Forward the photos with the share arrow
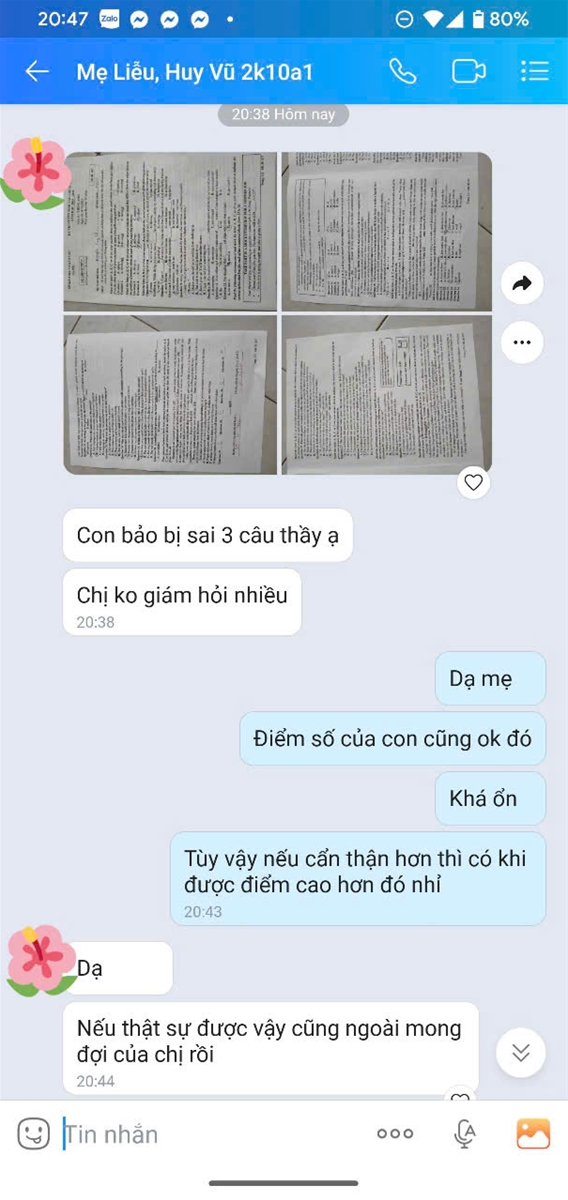 point(521,284)
